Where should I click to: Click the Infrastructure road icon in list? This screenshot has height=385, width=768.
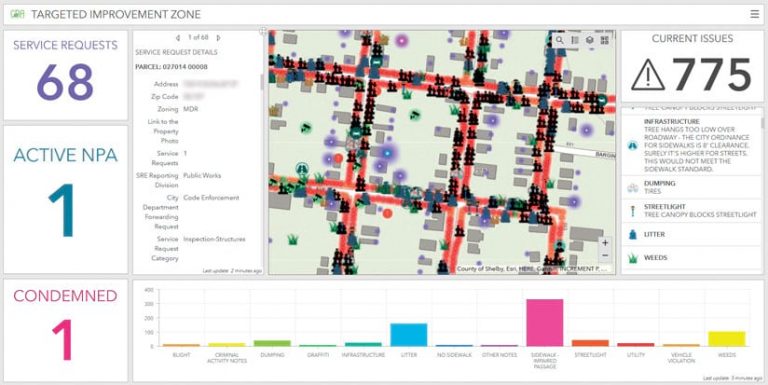tap(632, 145)
